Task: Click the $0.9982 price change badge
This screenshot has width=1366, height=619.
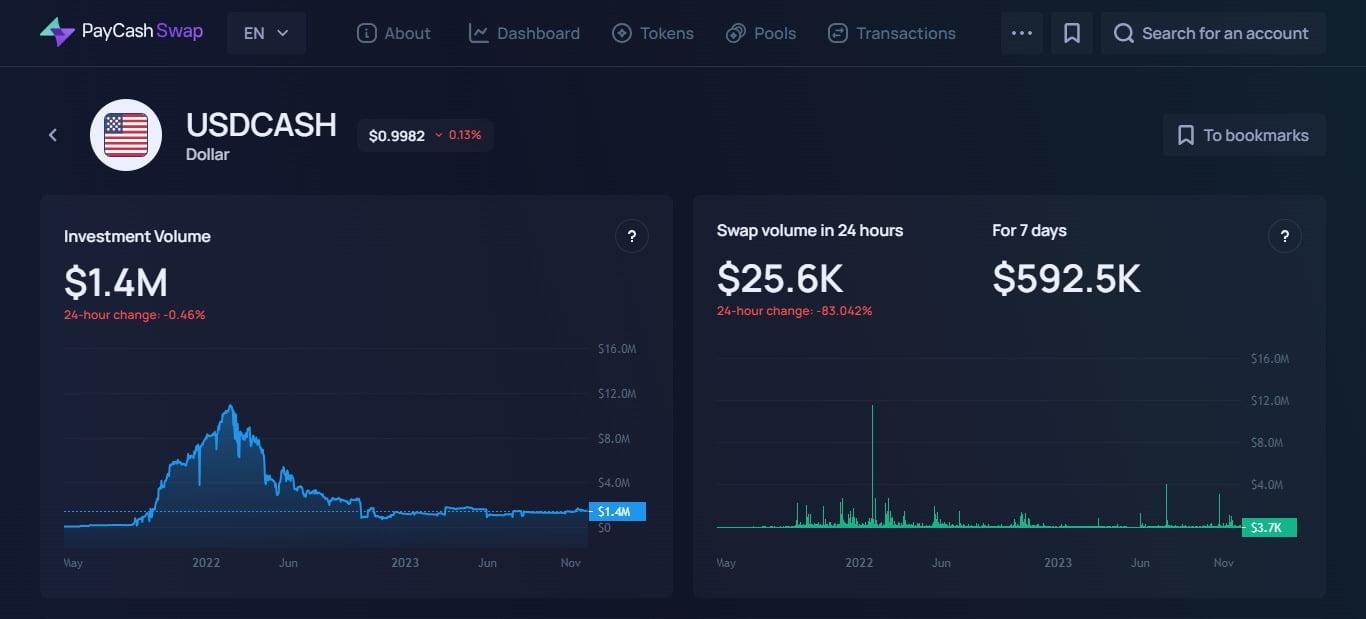Action: 425,135
